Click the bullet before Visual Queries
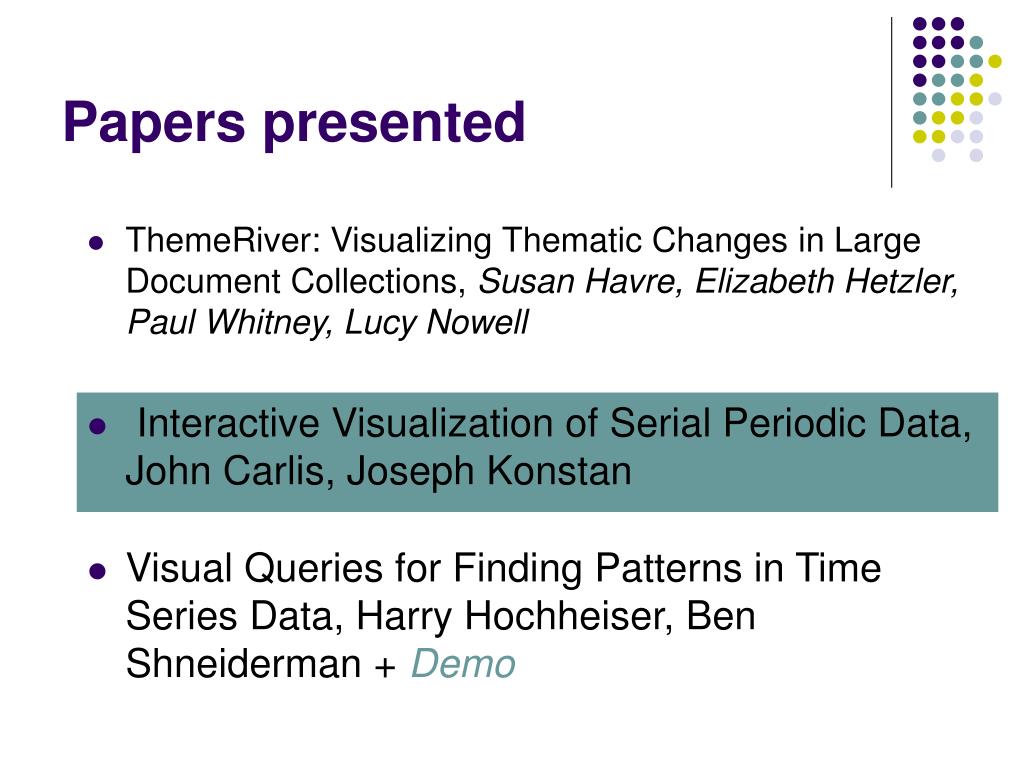Viewport: 1024px width, 768px height. pyautogui.click(x=97, y=571)
